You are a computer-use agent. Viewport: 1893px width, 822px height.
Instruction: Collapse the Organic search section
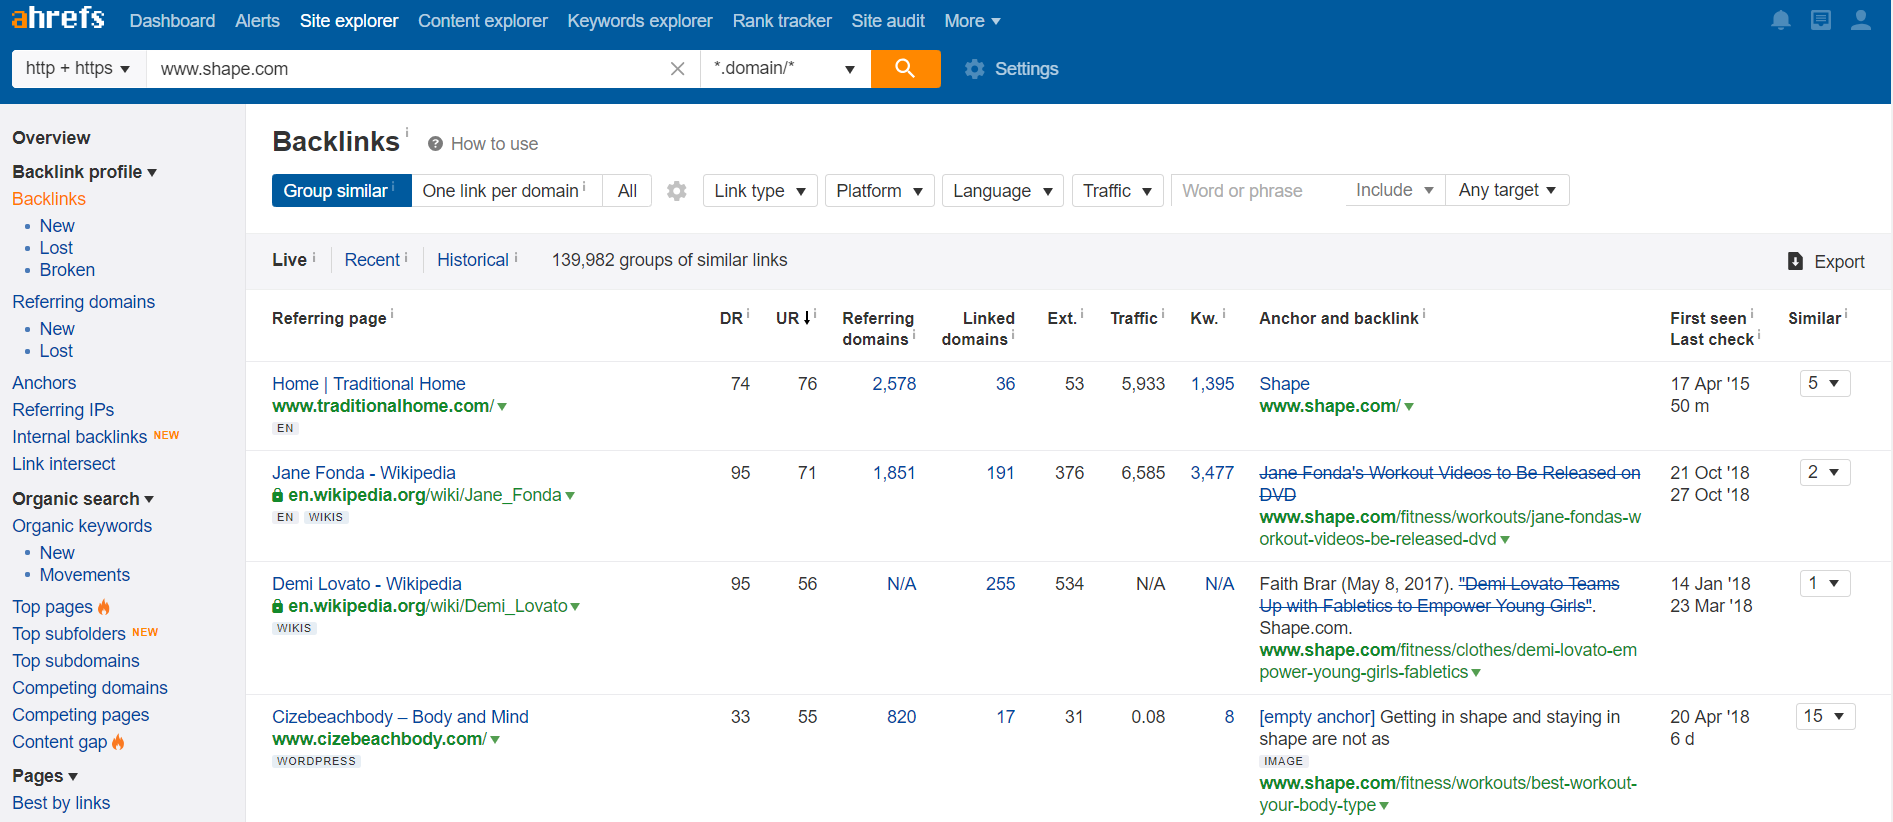click(x=83, y=499)
